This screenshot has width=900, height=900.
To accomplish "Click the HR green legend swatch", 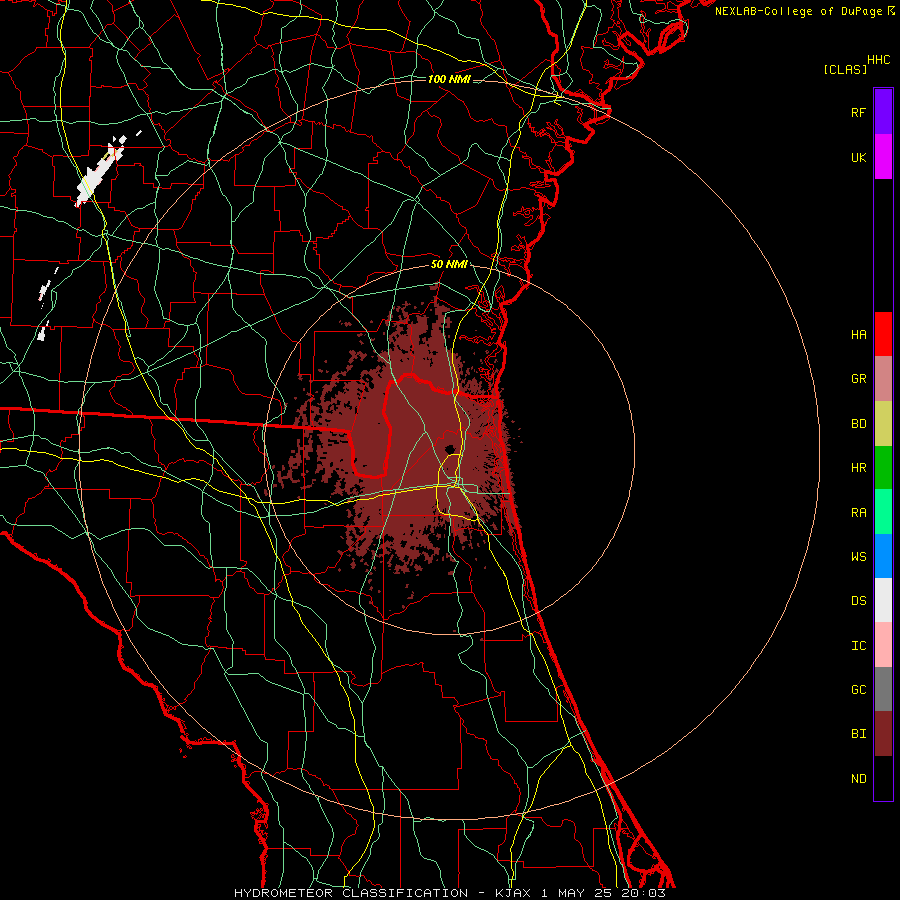I will click(883, 468).
